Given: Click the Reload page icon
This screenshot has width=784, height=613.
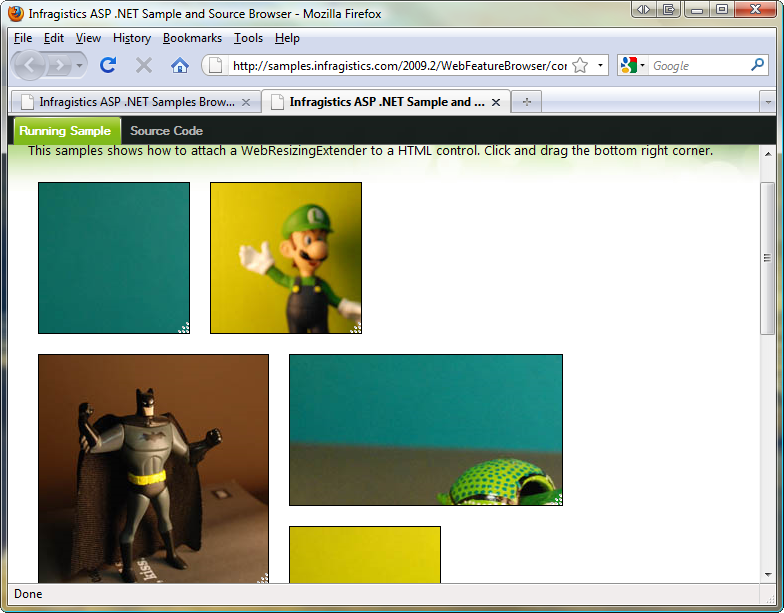Looking at the screenshot, I should (108, 65).
